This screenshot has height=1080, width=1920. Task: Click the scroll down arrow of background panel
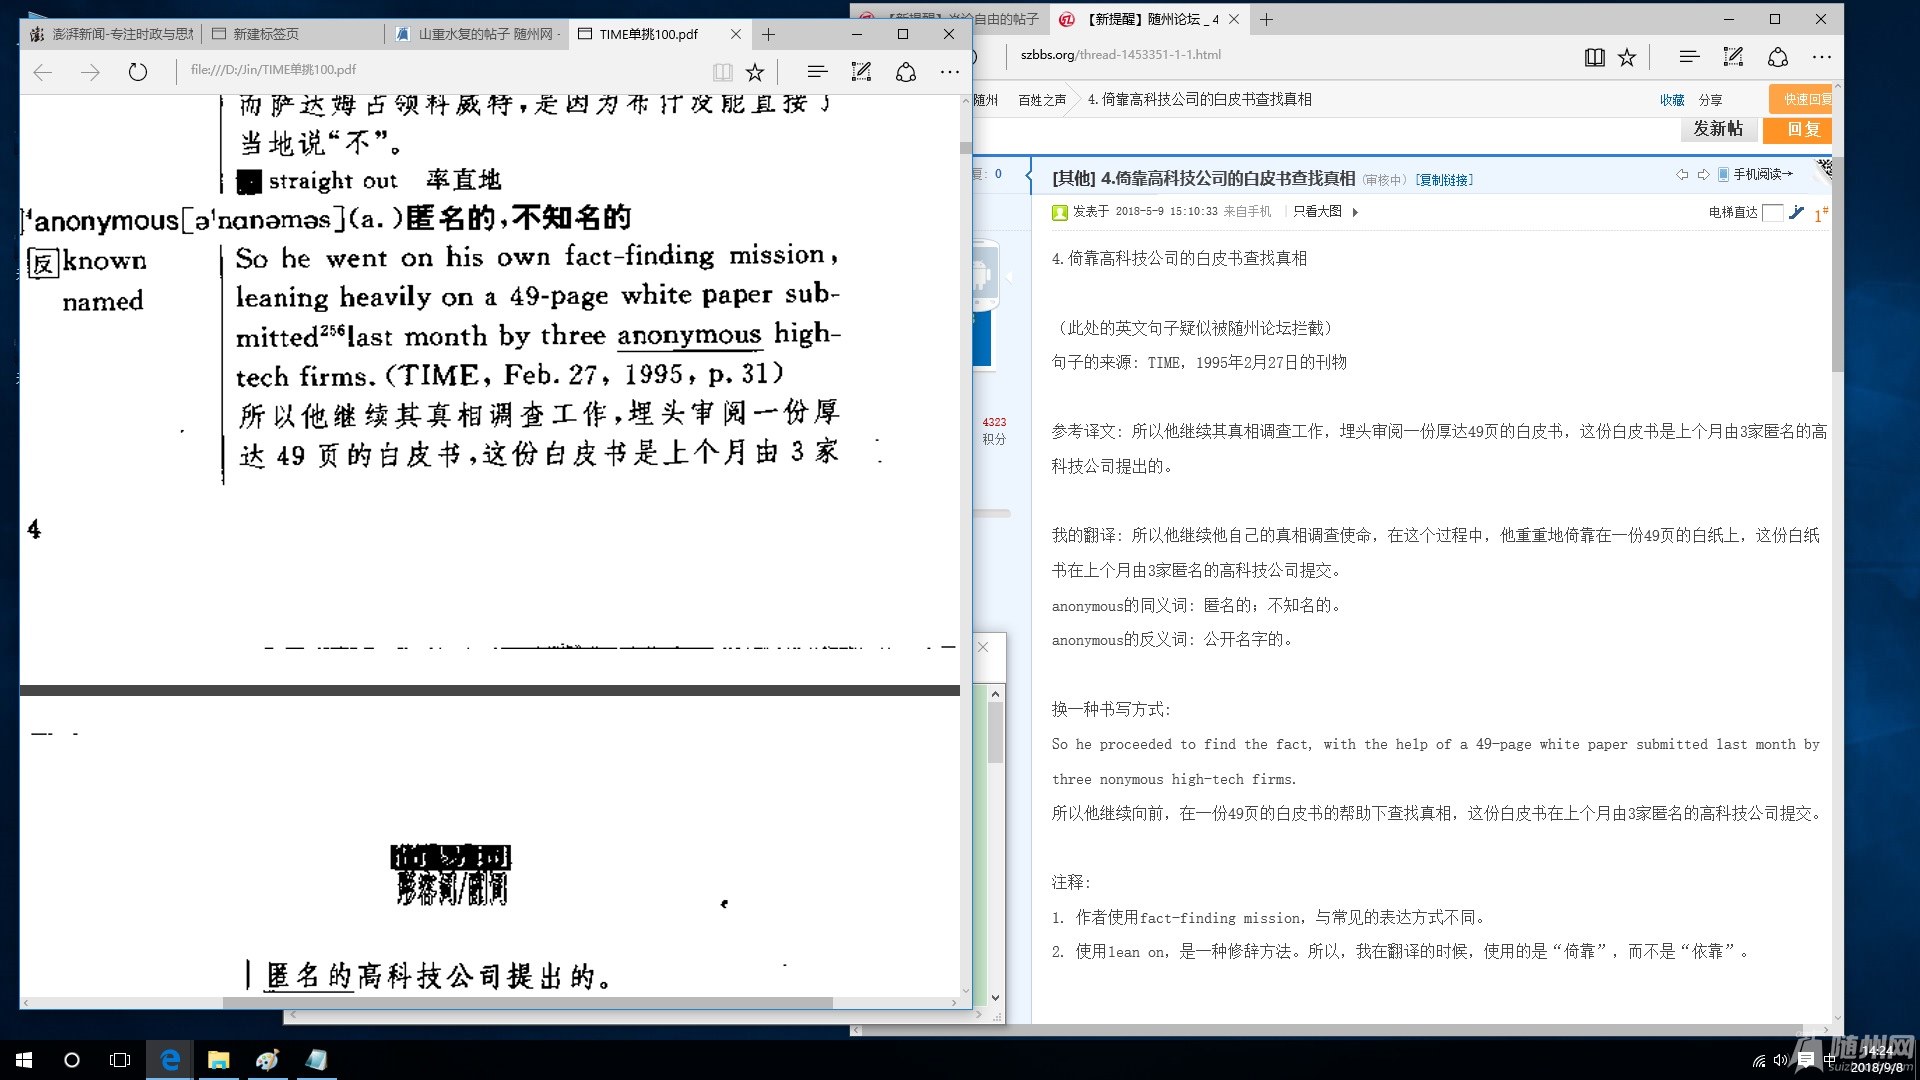(x=995, y=998)
